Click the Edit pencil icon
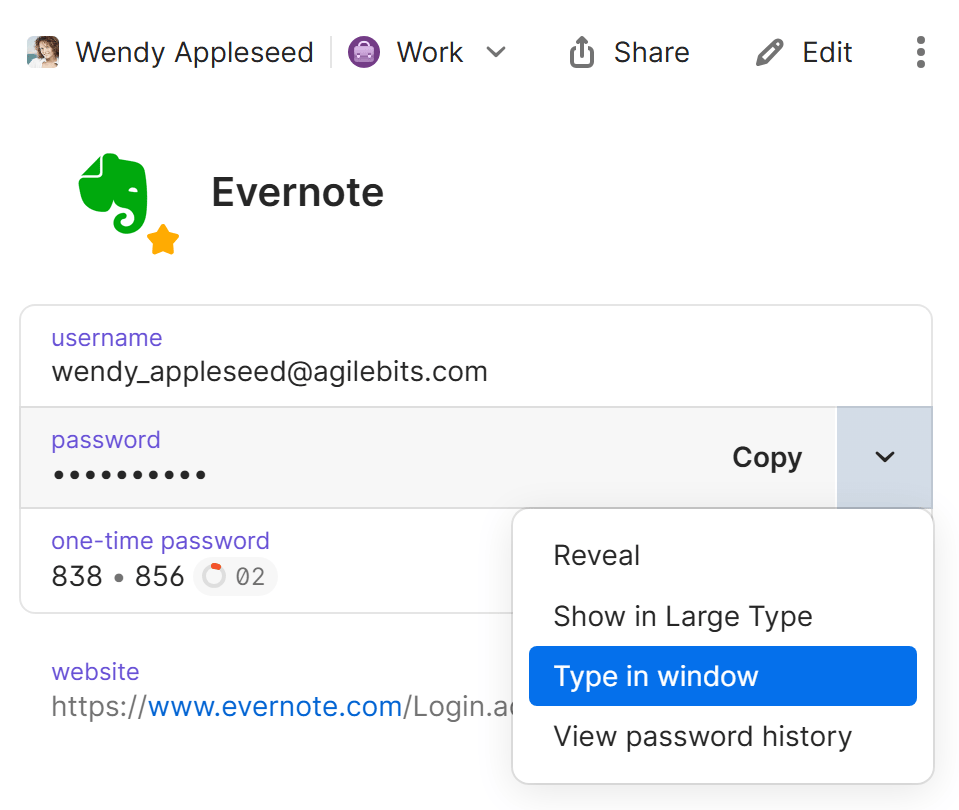Screen dimensions: 959x810 tap(769, 52)
